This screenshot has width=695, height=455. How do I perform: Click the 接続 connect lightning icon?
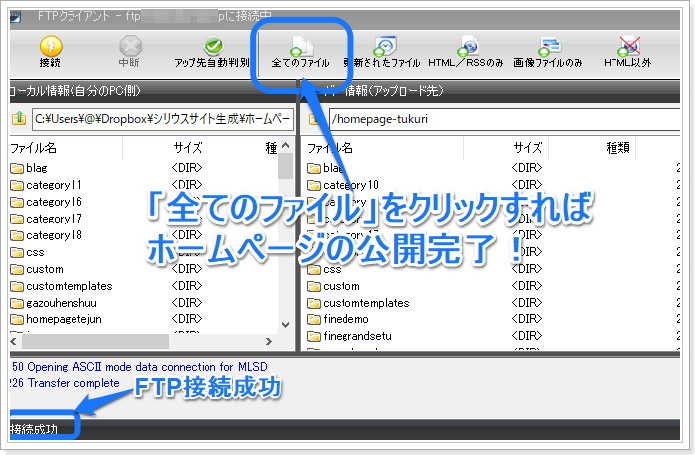(51, 46)
